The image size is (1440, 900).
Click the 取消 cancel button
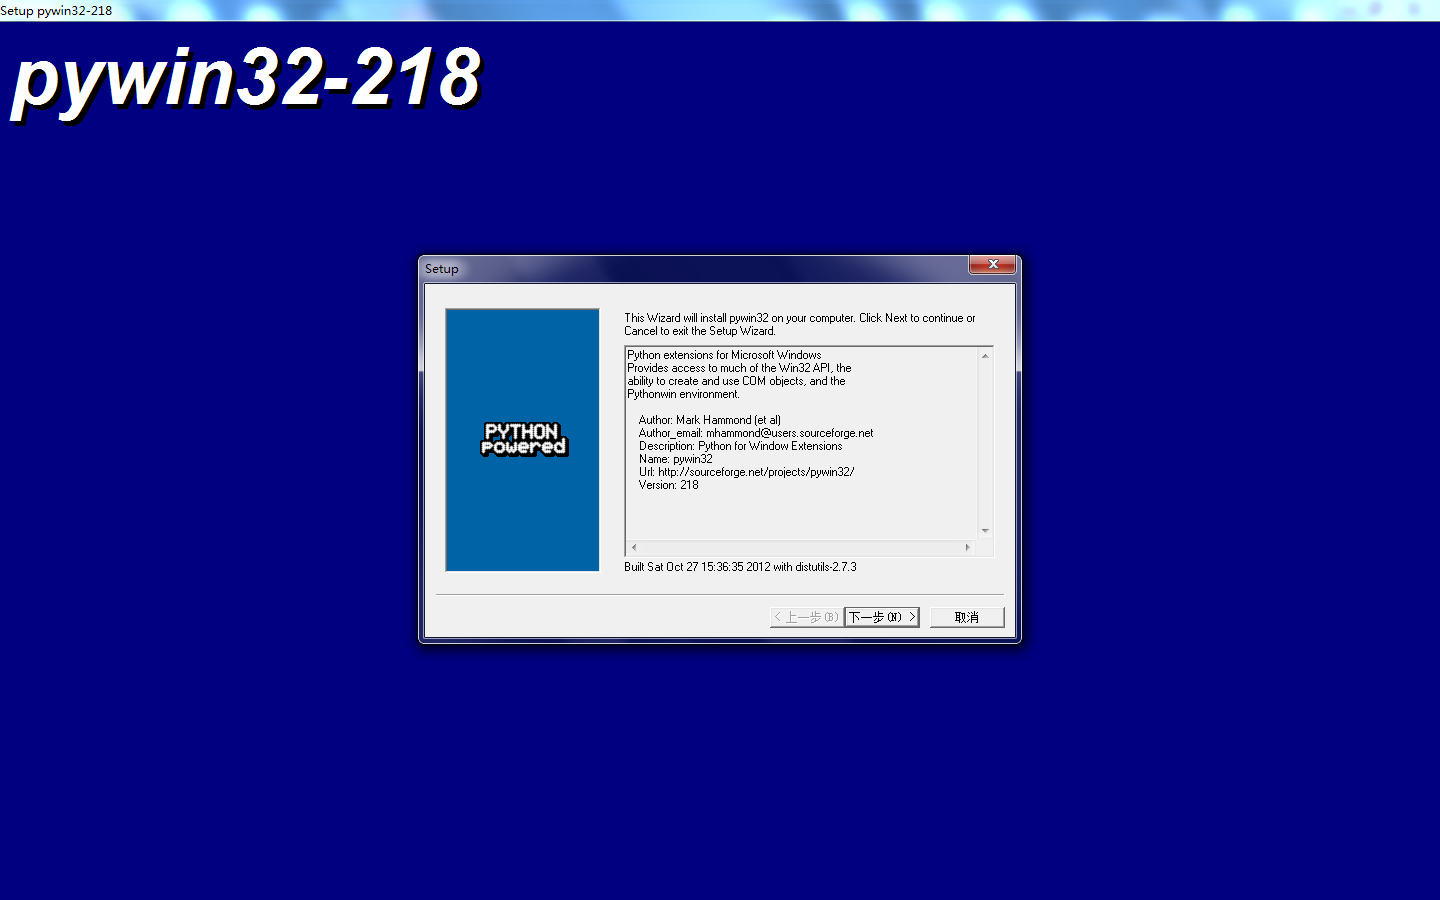pos(967,617)
